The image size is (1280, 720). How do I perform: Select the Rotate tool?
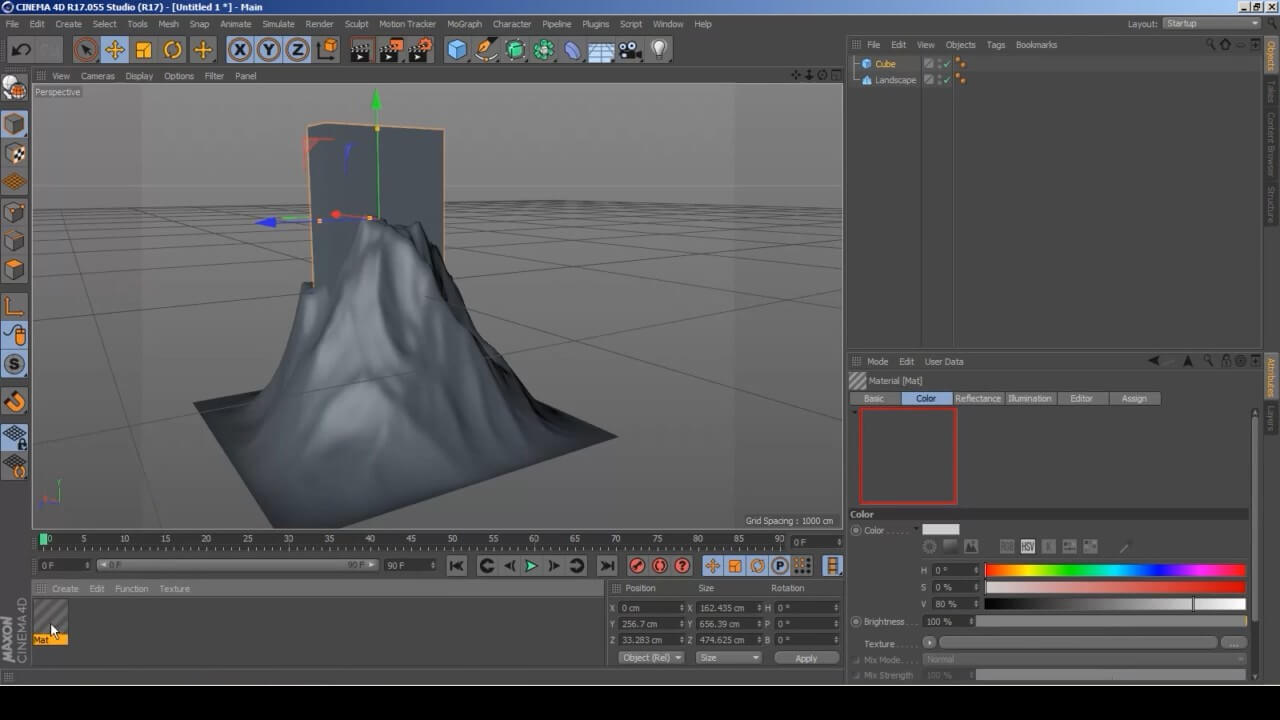pos(173,50)
